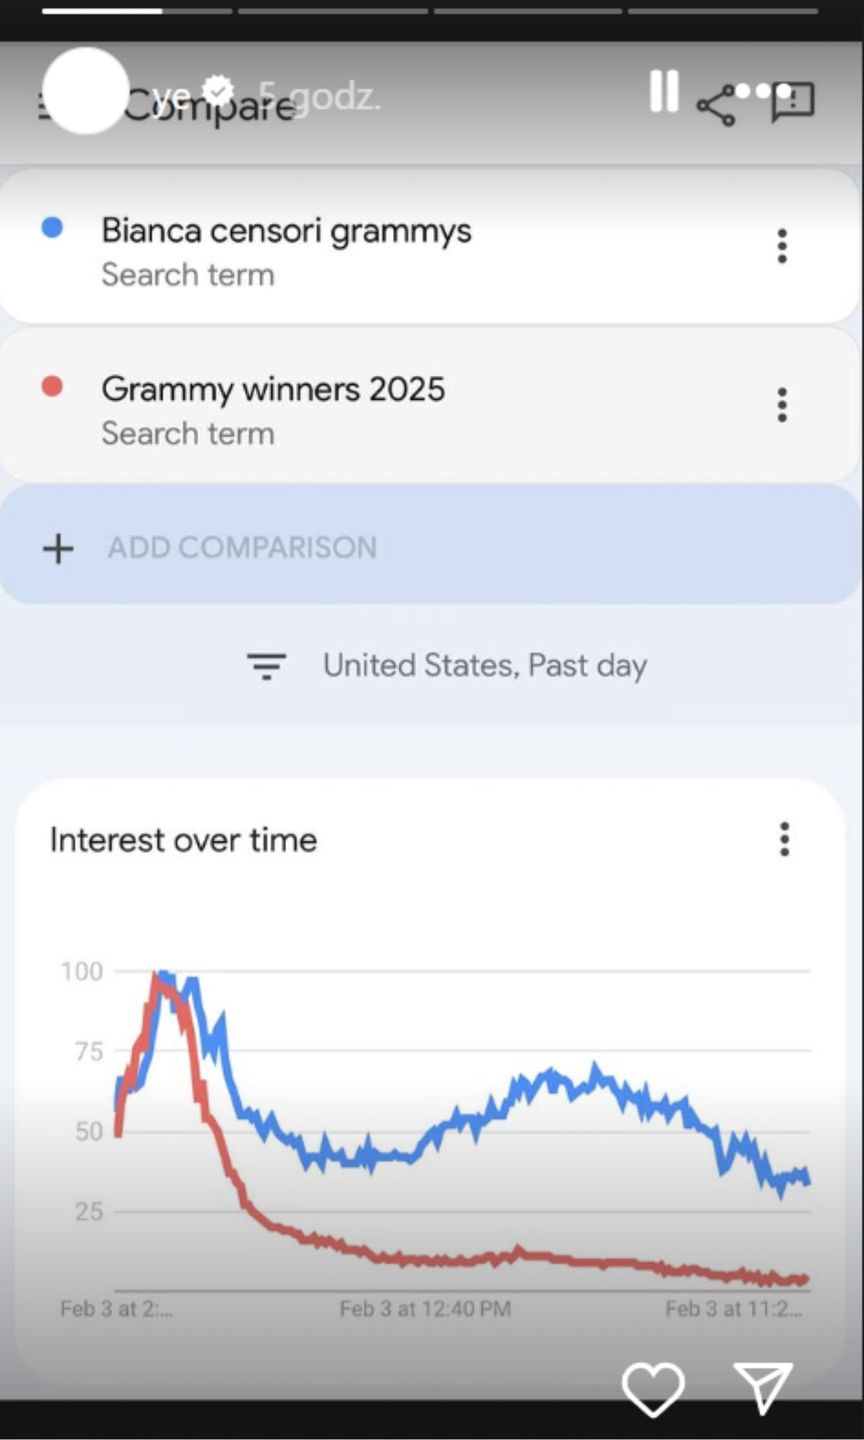Select the Bianca censori grammys search term

coord(286,231)
